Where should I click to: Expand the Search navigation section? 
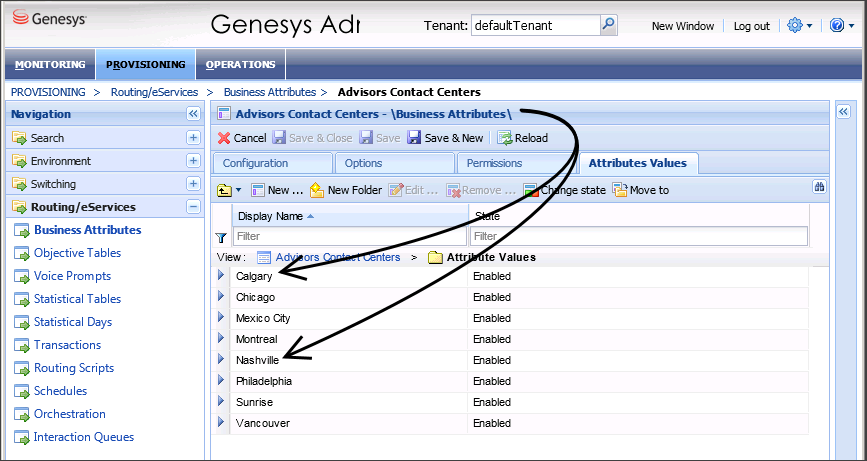(193, 138)
